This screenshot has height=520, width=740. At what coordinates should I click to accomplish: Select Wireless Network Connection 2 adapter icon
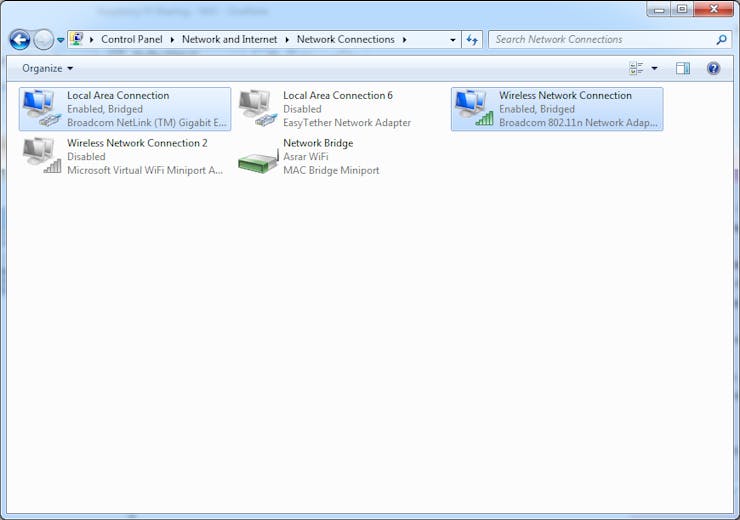(x=42, y=156)
